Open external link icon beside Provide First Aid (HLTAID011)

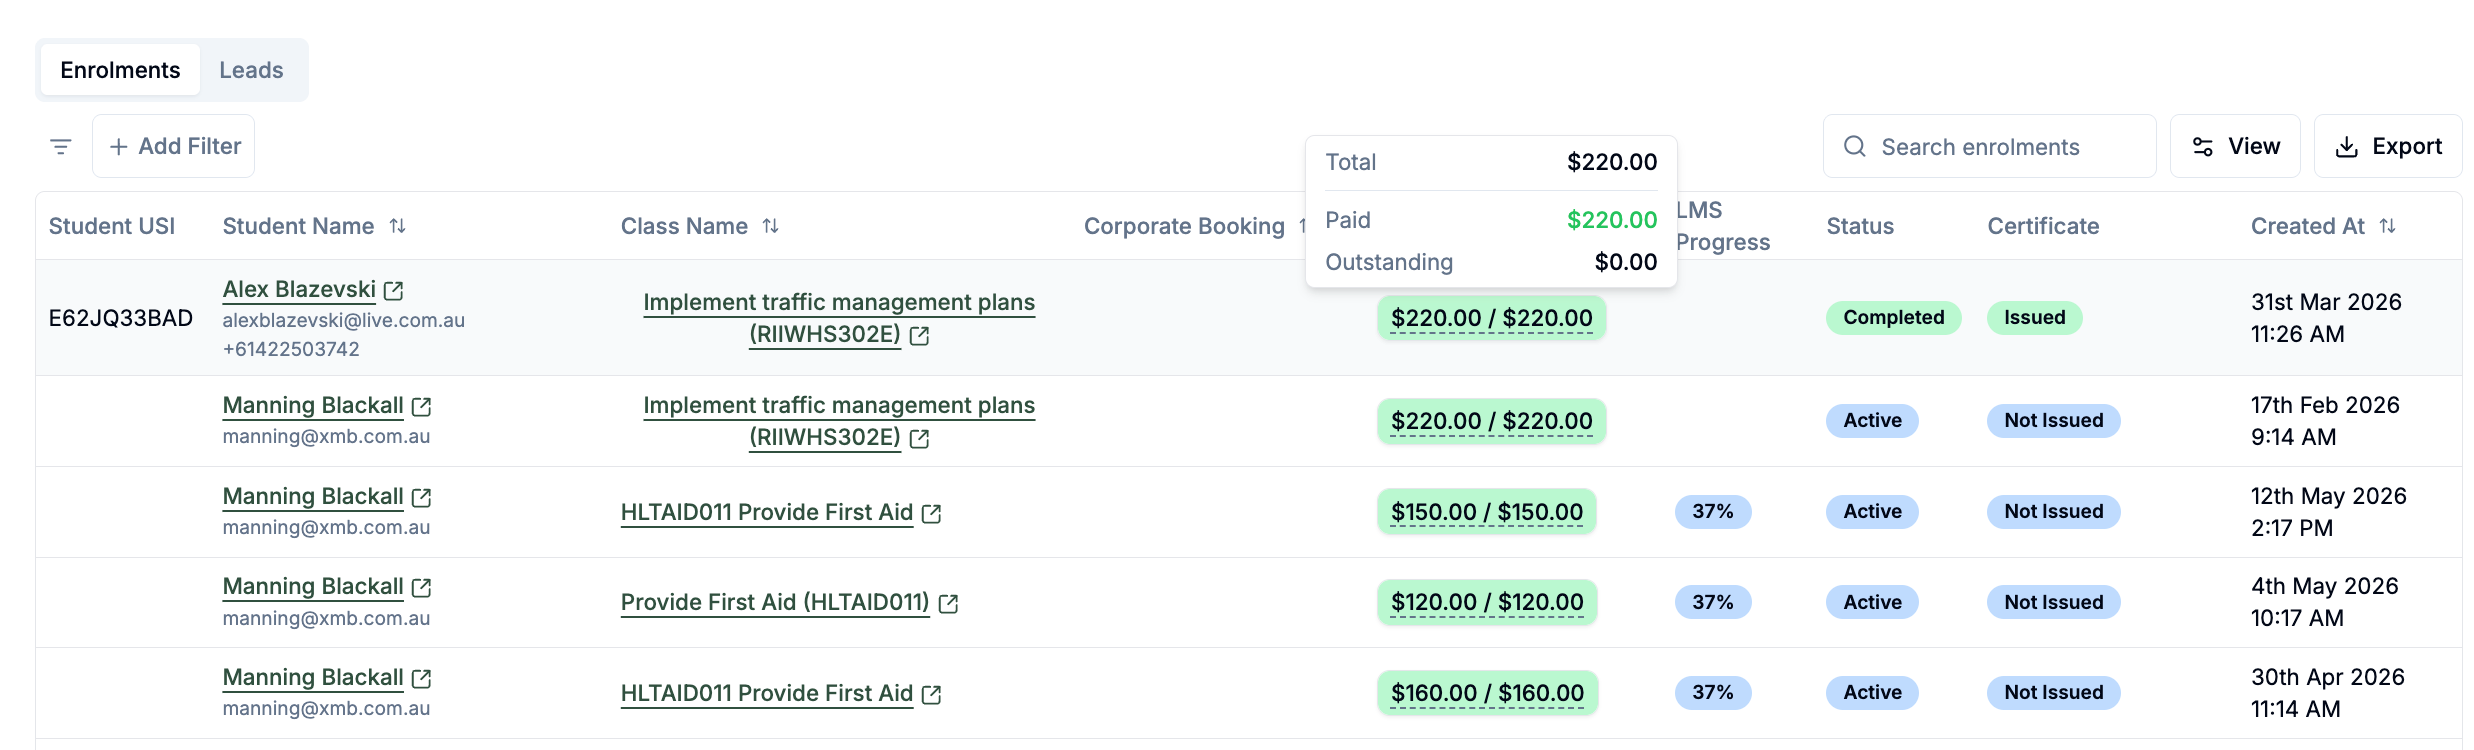[949, 604]
